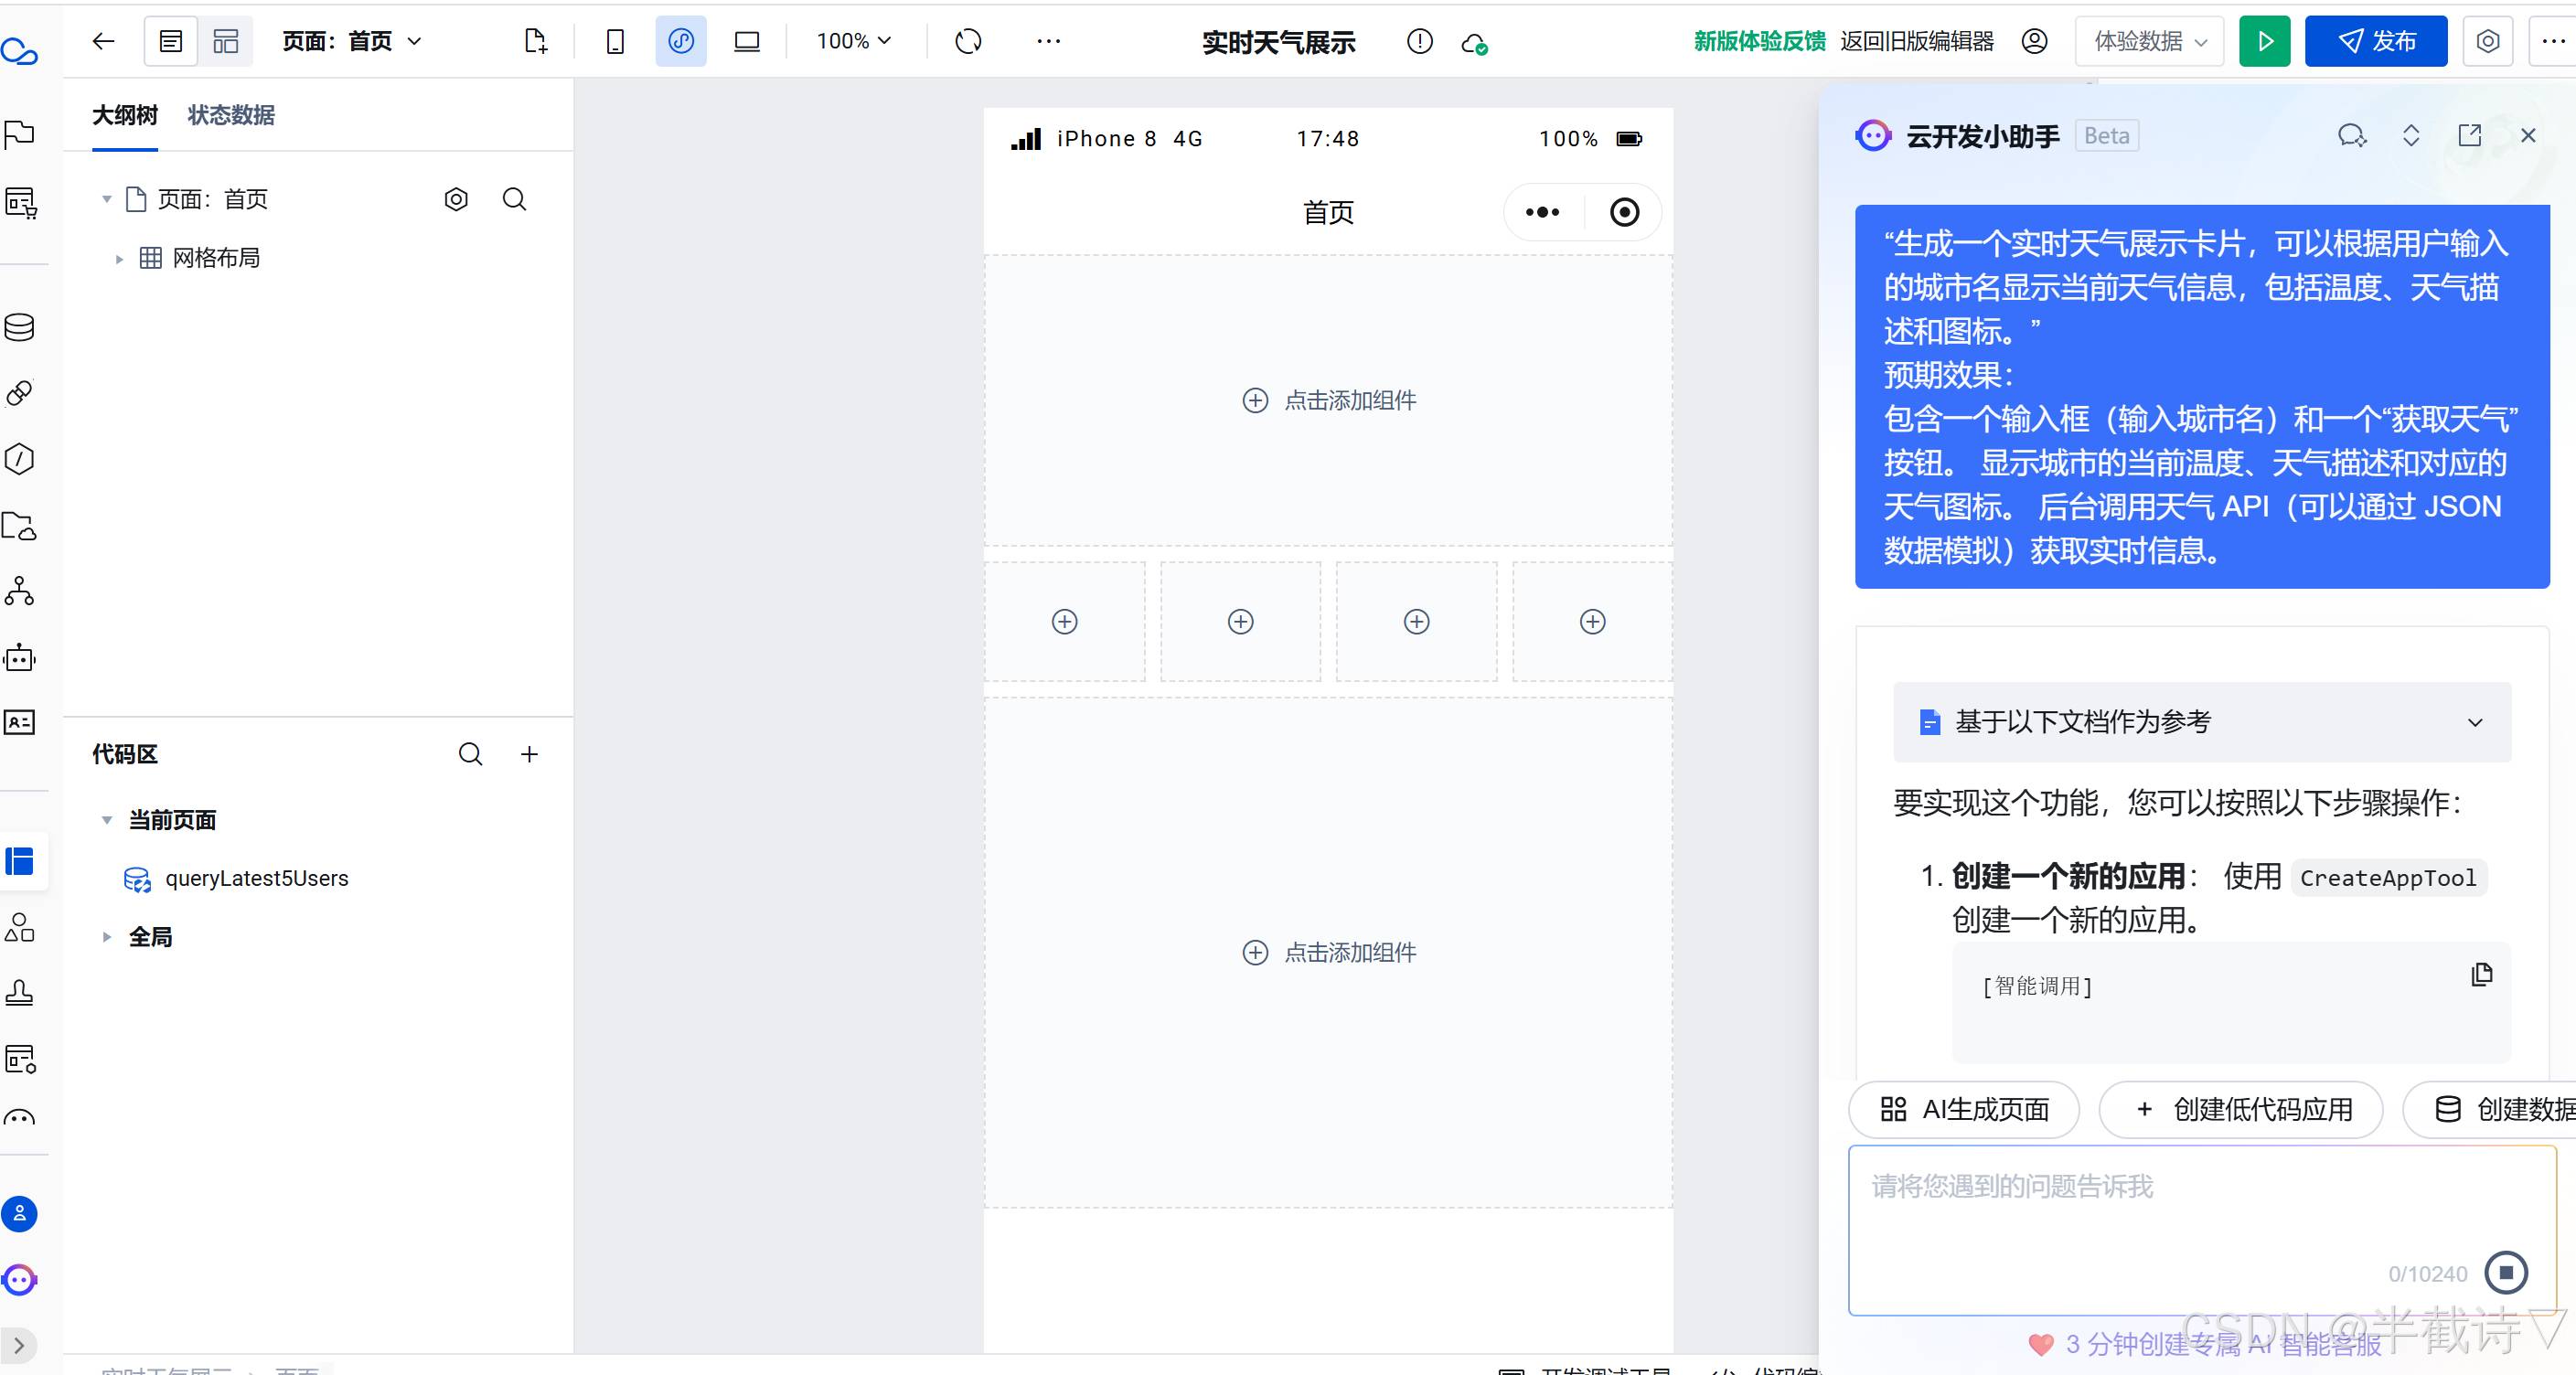Click the AI生成页面 quick action
Image resolution: width=2576 pixels, height=1375 pixels.
tap(1964, 1109)
